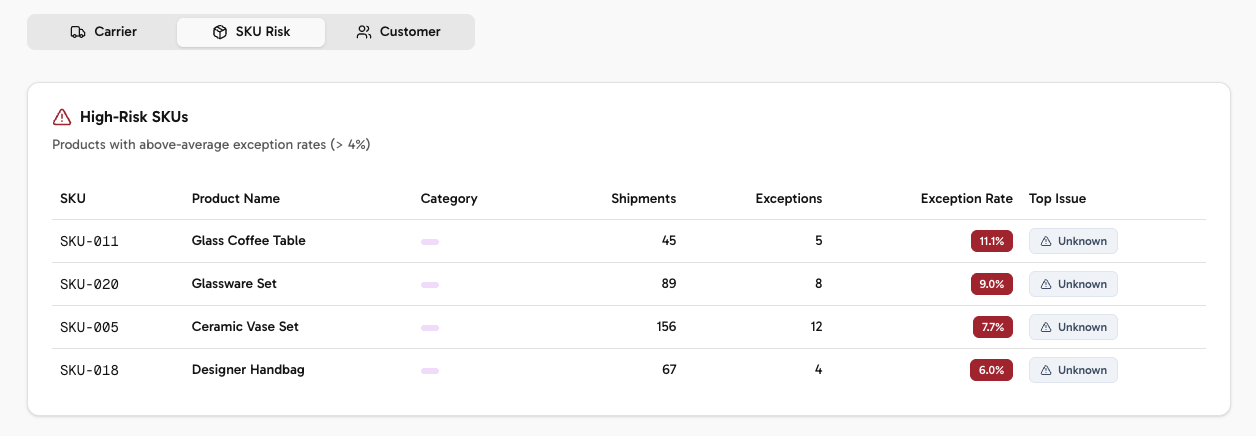Click the people icon on Customer tab
1256x436 pixels.
click(x=364, y=32)
